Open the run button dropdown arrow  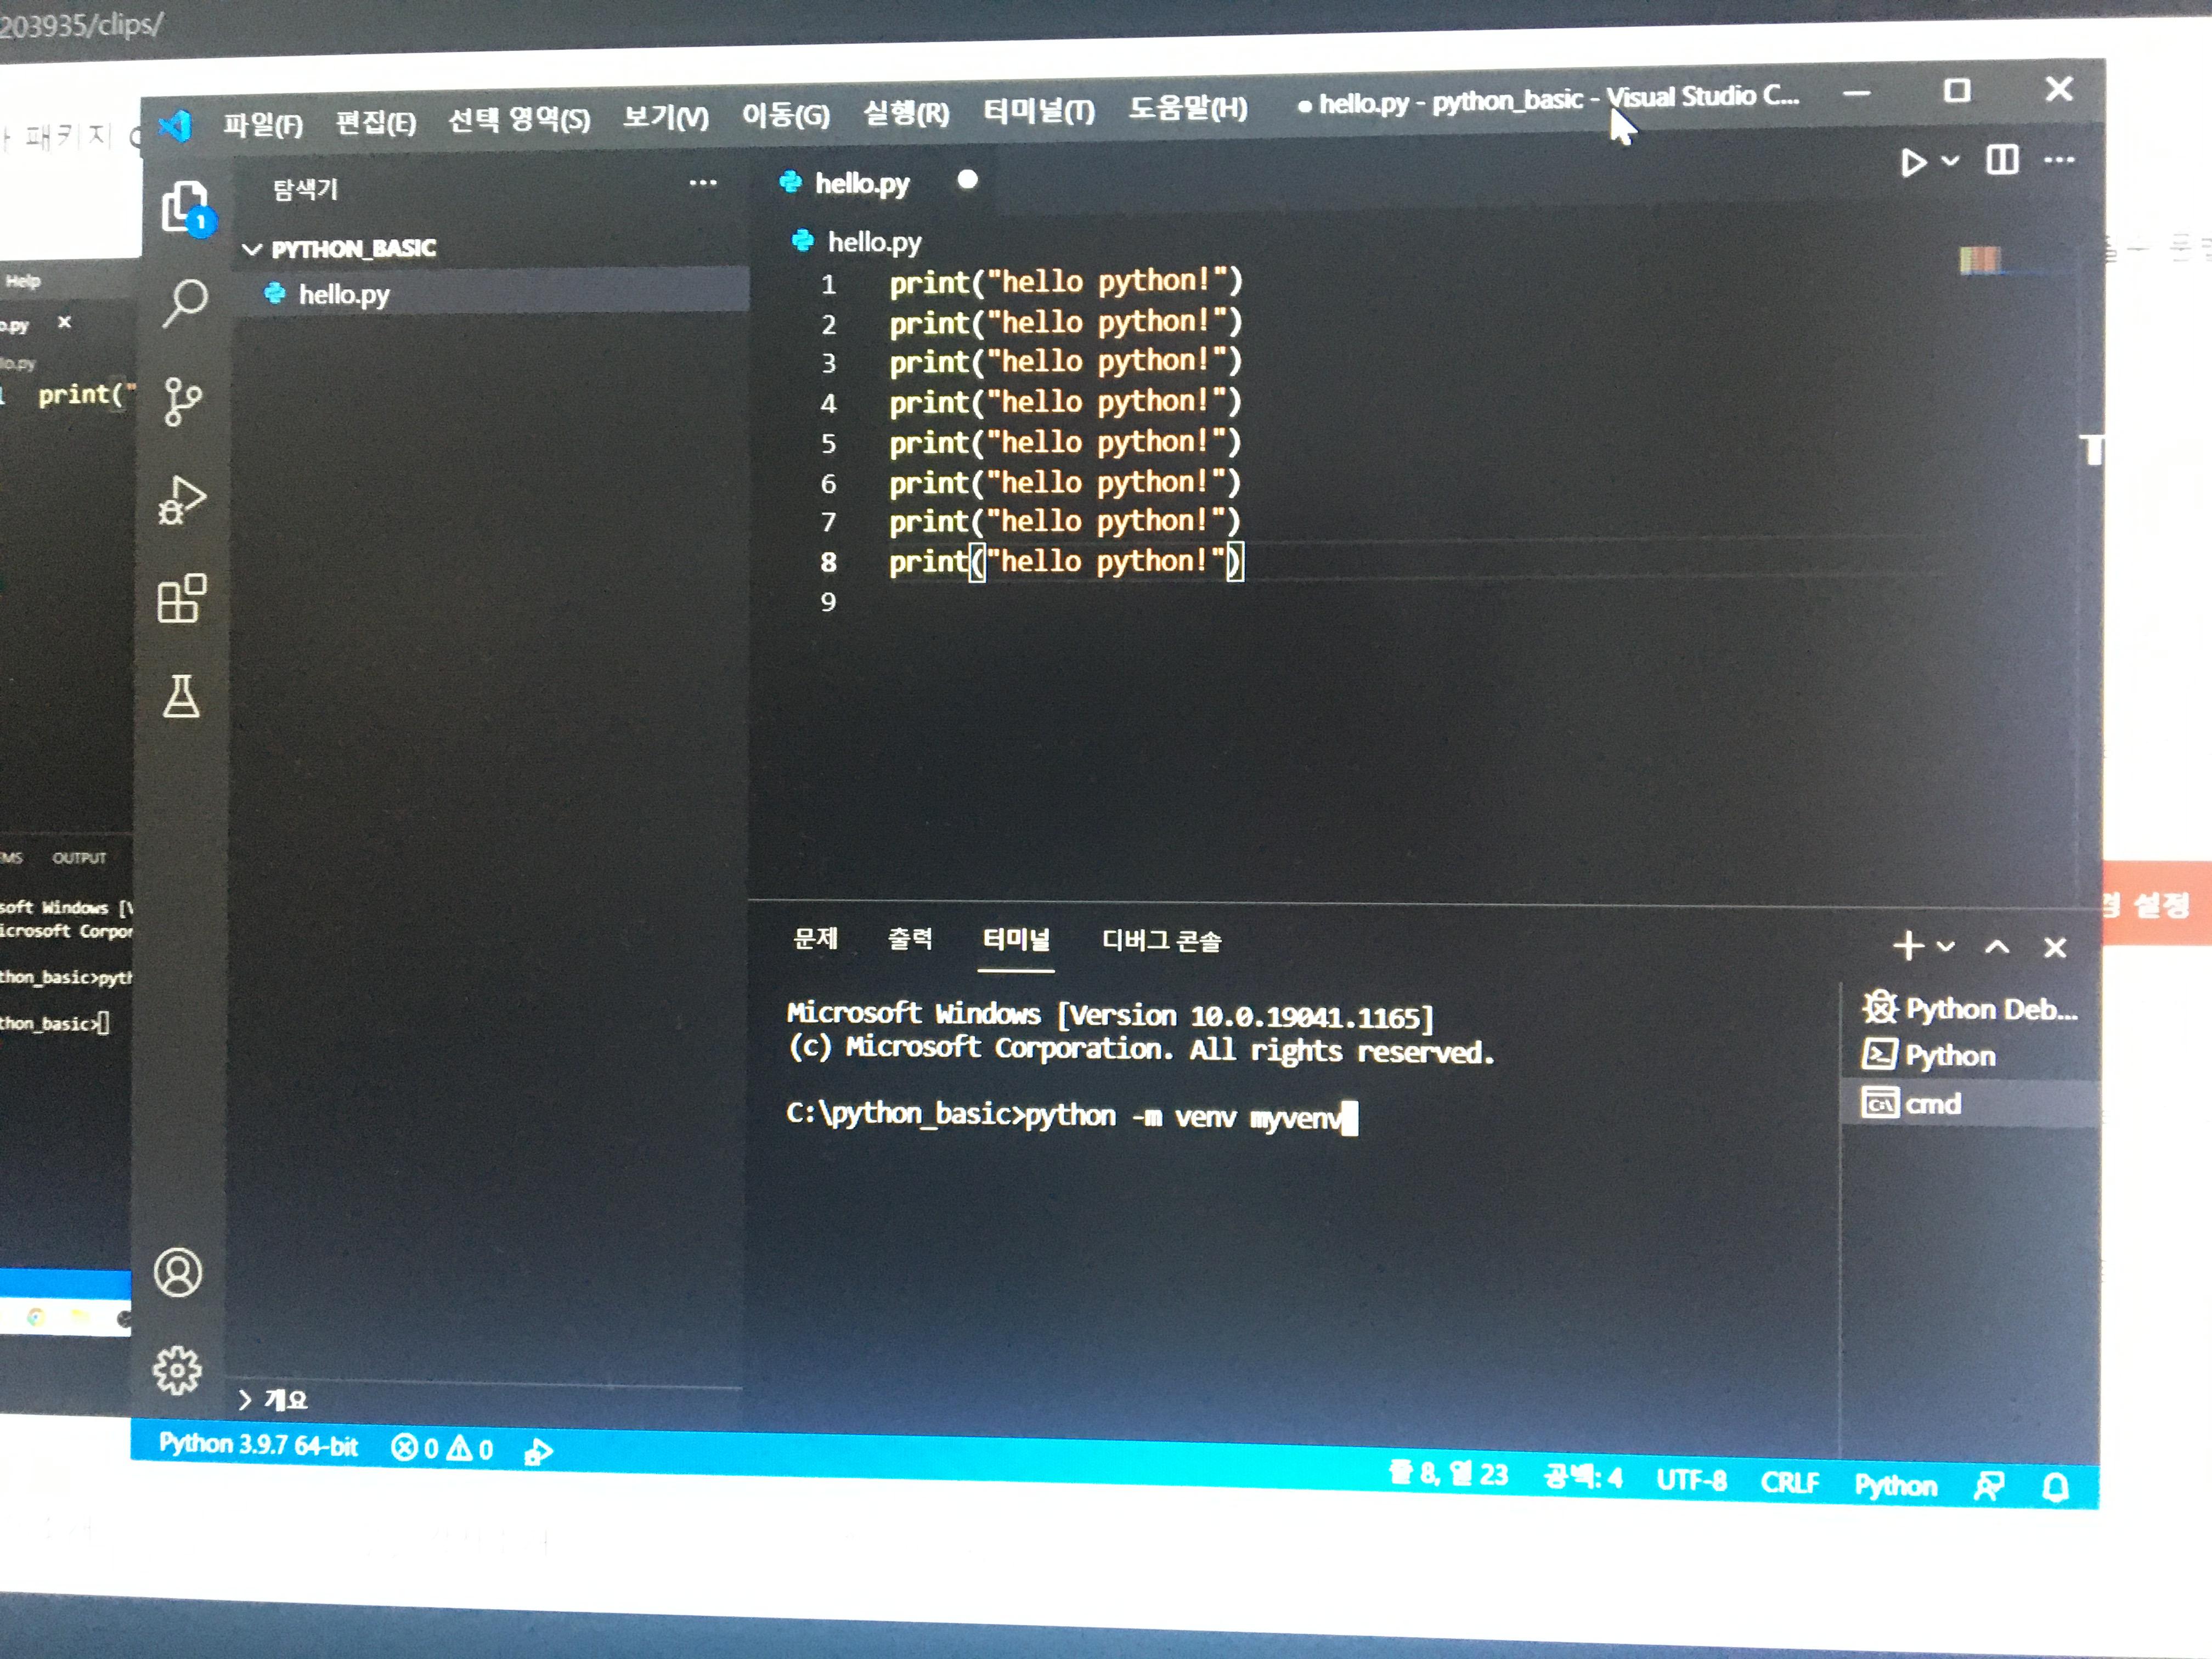(x=1949, y=161)
